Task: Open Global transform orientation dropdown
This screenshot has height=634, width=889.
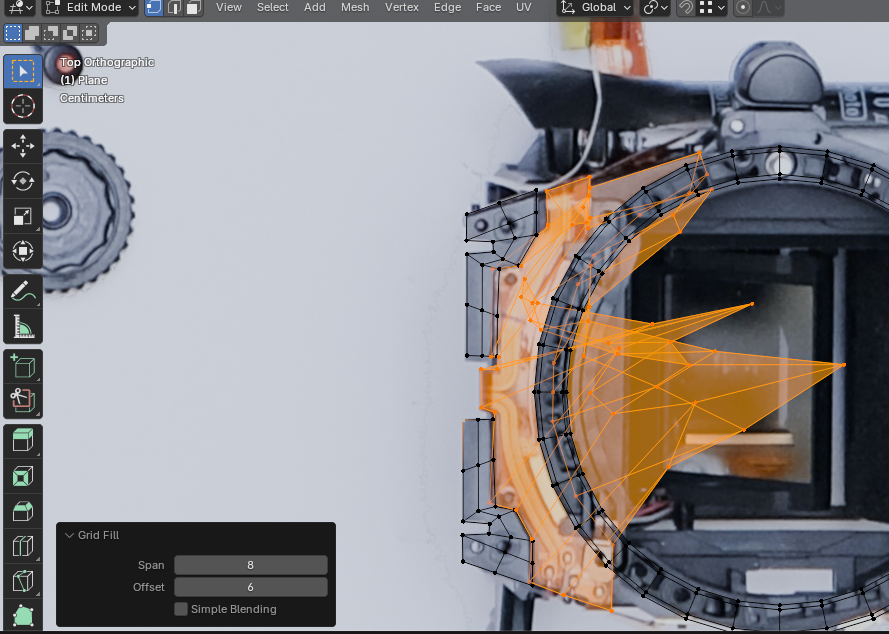Action: pyautogui.click(x=596, y=8)
